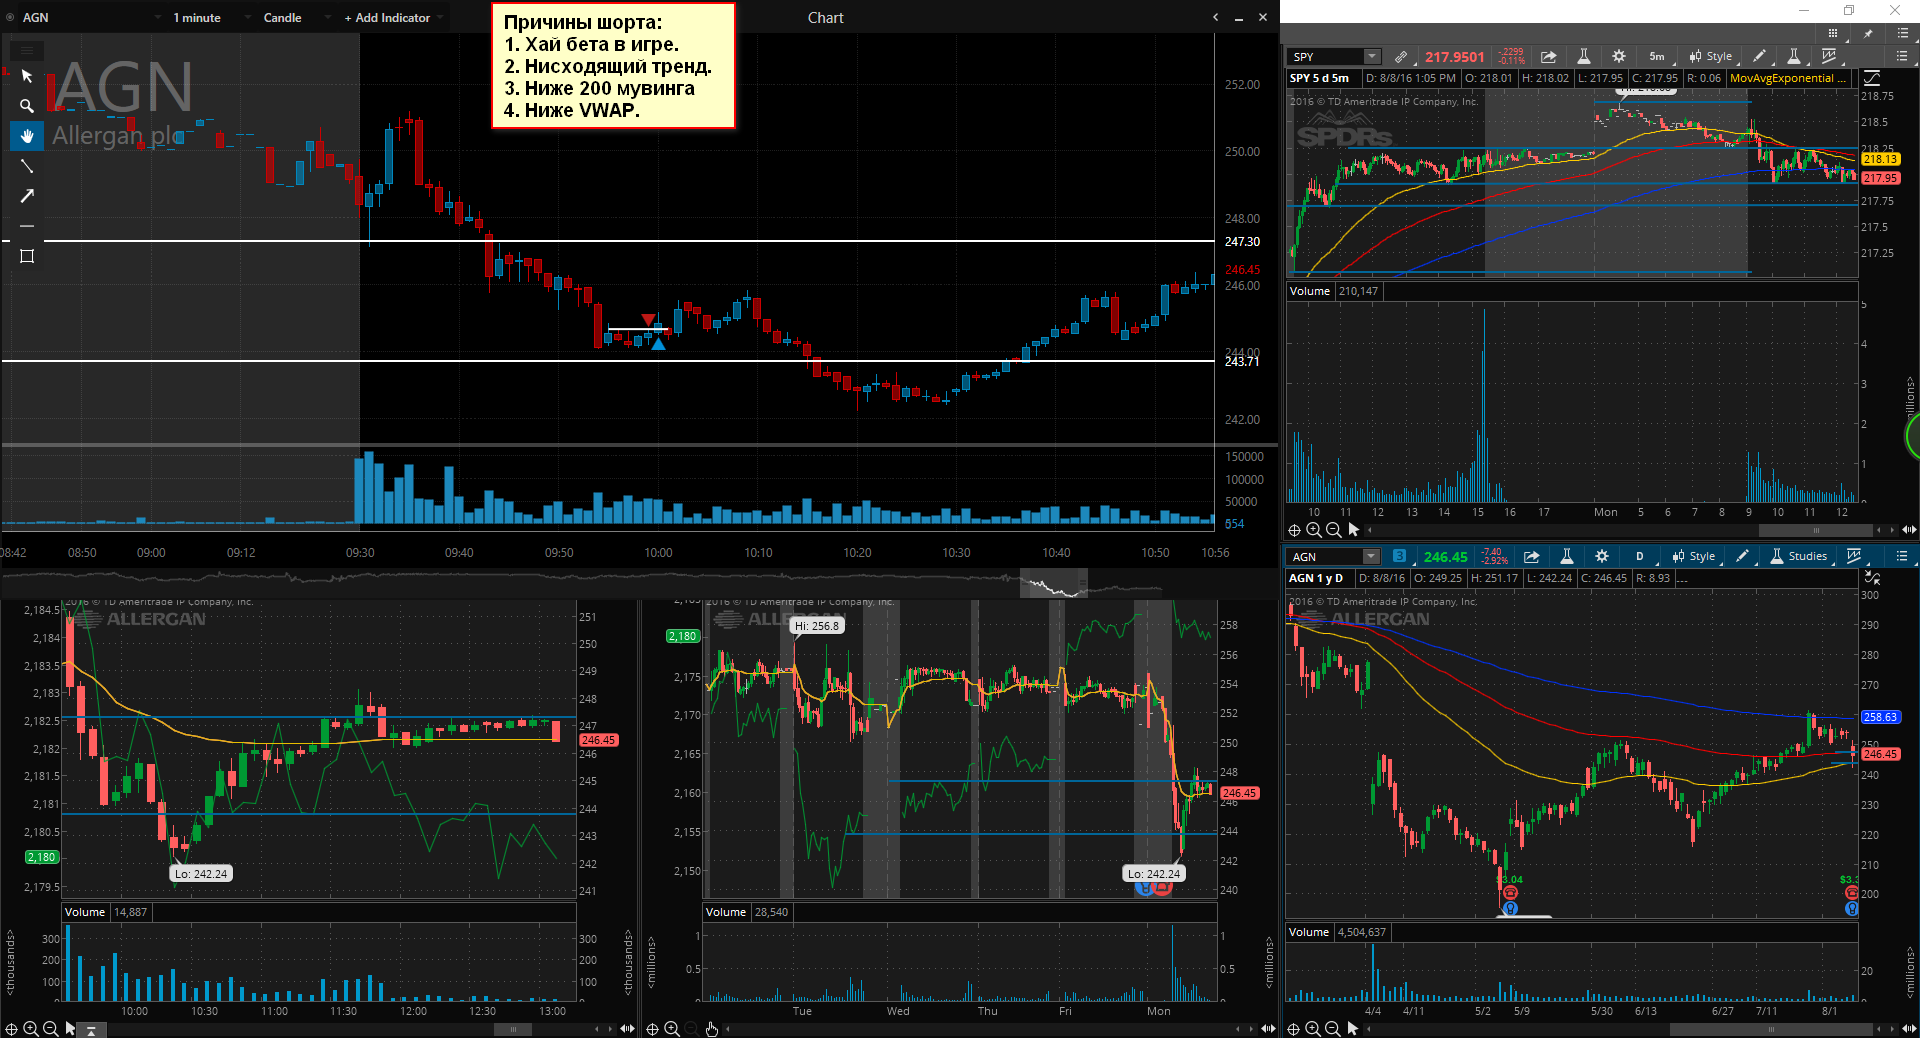
Task: Click share icon in SPY chart toolbar
Action: [1548, 57]
